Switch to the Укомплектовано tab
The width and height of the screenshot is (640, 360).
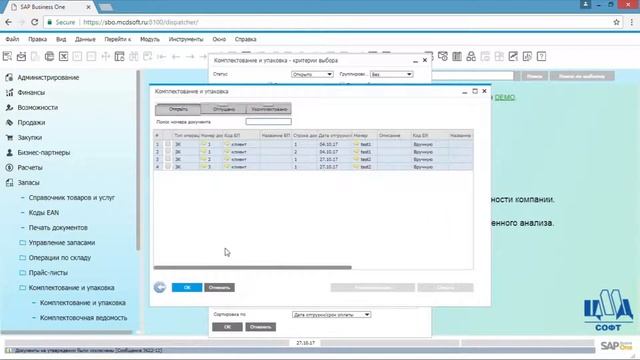[269, 109]
